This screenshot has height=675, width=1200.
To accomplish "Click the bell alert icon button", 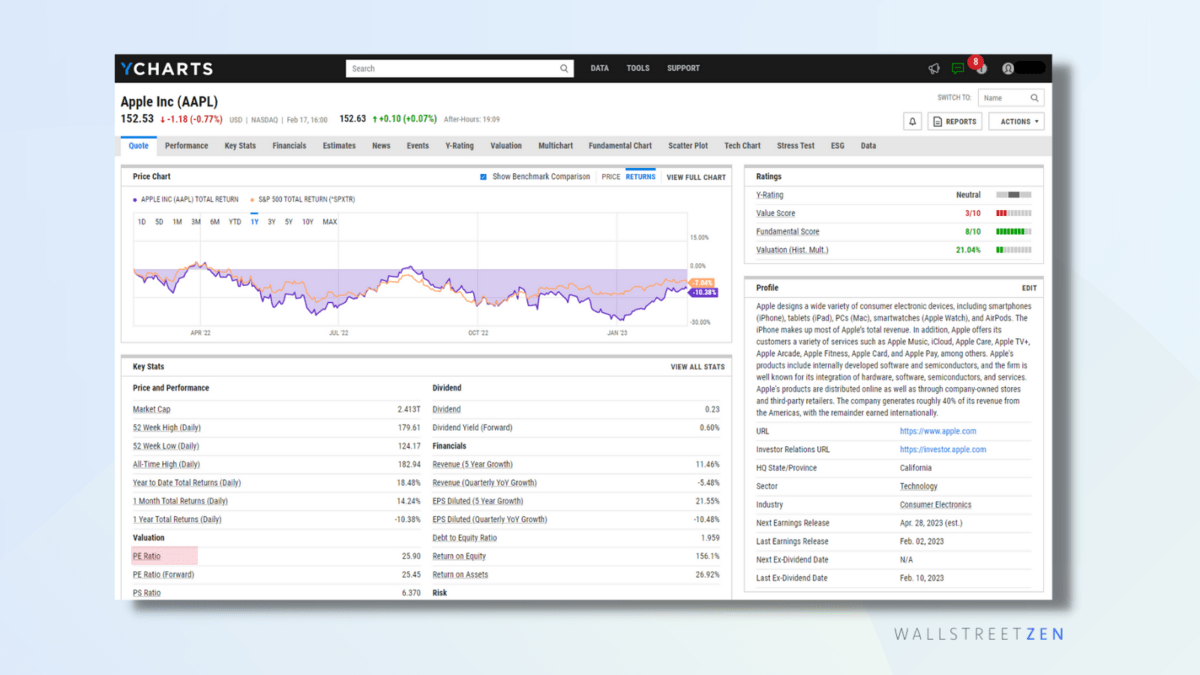I will [x=912, y=122].
